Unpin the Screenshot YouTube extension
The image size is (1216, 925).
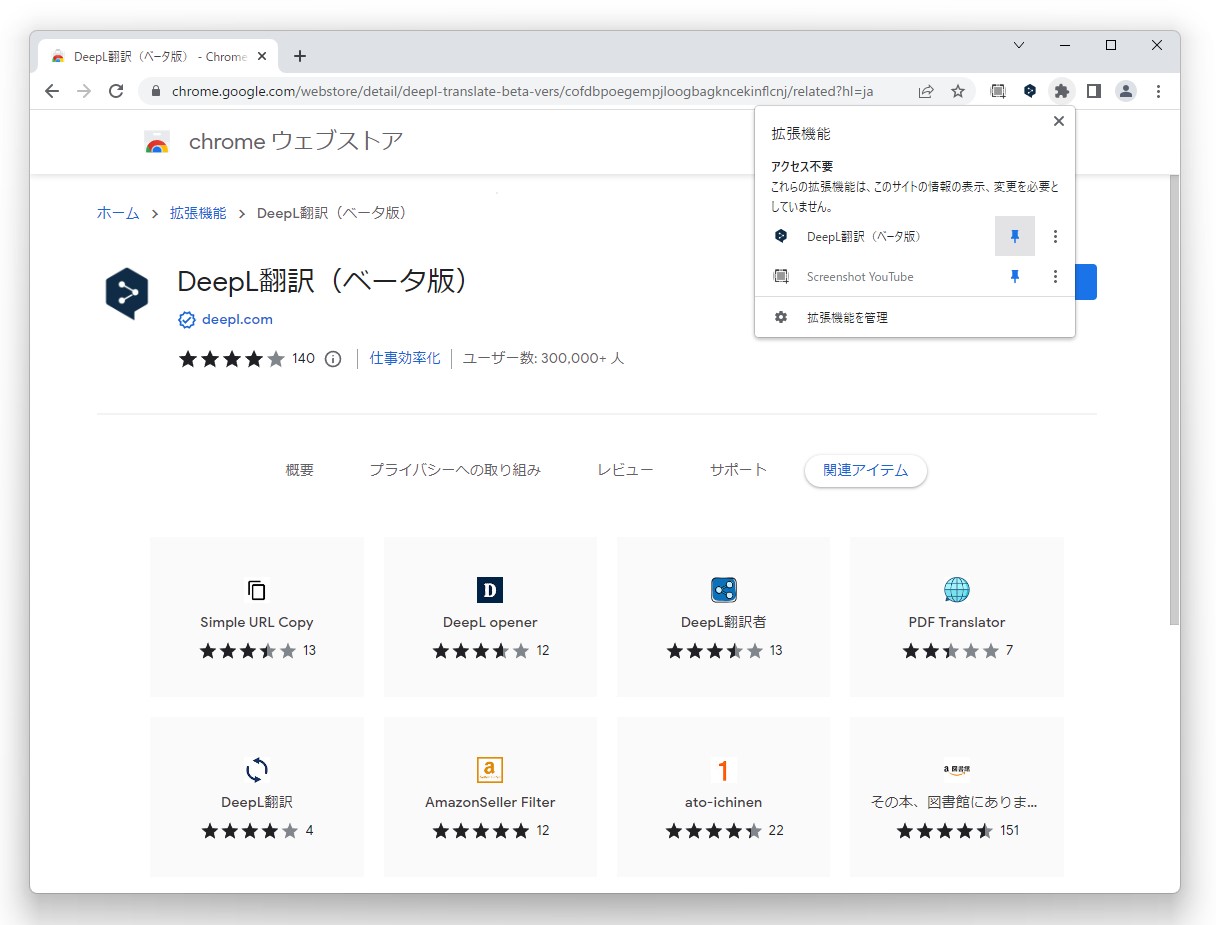tap(1014, 276)
